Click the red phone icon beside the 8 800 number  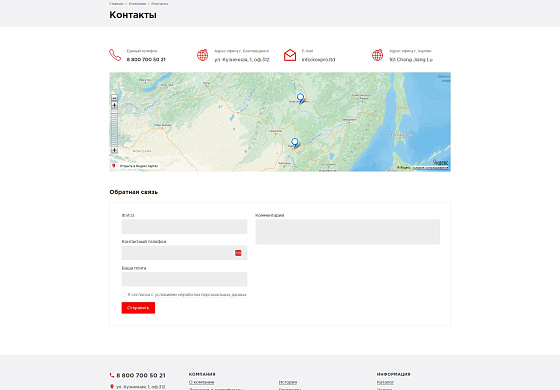pyautogui.click(x=115, y=55)
